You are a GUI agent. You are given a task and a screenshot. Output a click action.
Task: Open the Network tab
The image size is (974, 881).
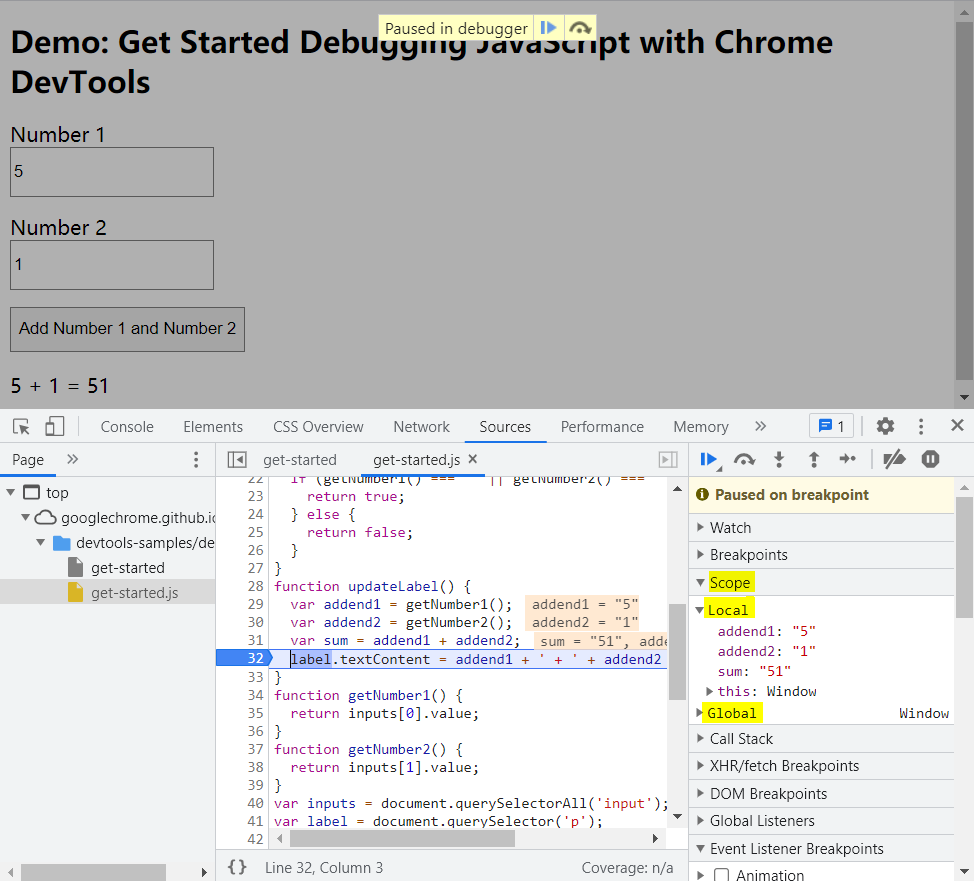[x=421, y=427]
